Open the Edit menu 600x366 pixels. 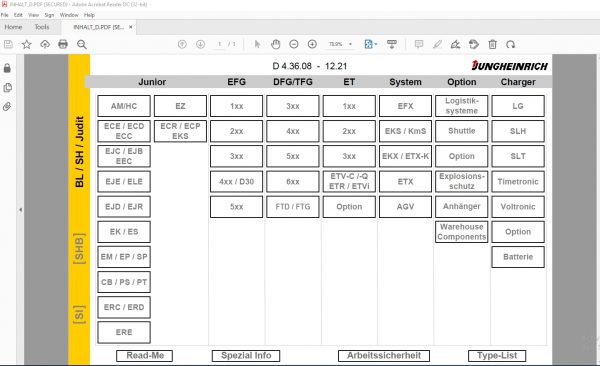point(18,15)
